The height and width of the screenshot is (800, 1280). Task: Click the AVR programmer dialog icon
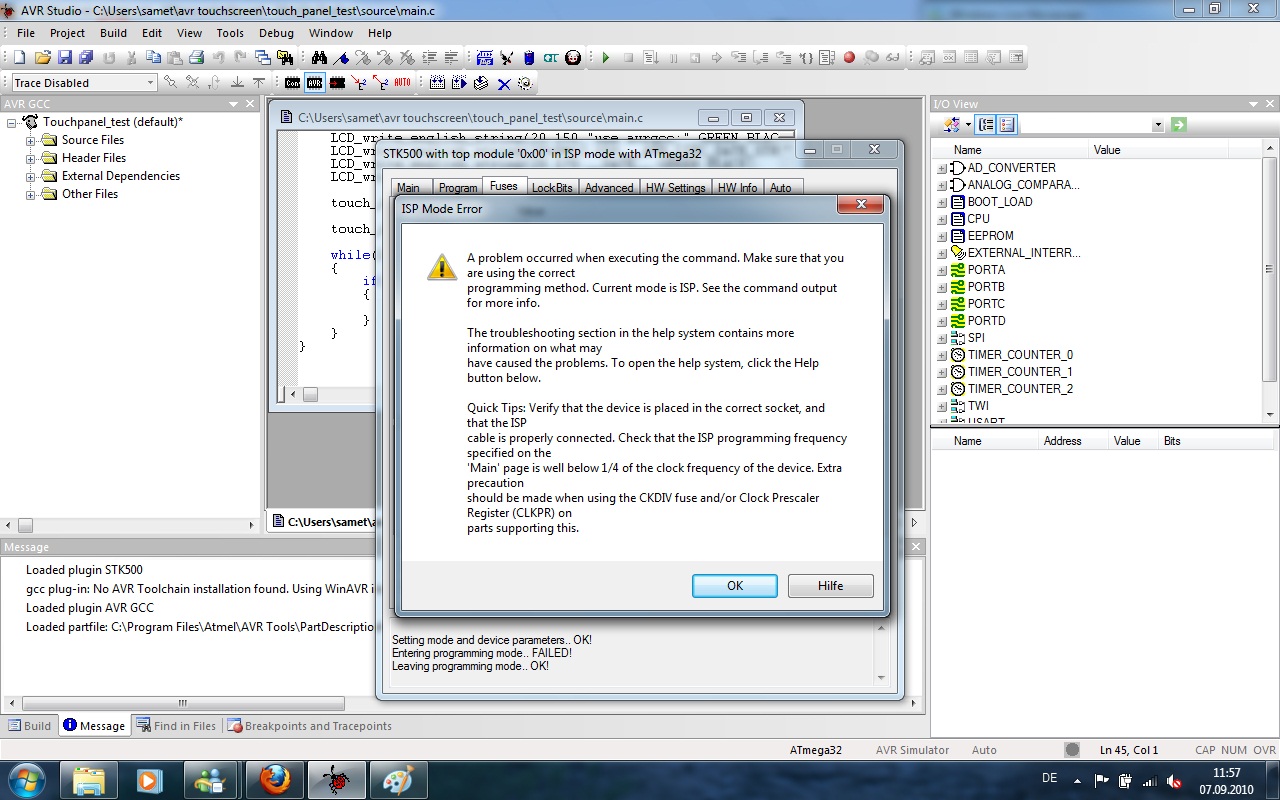(x=314, y=83)
